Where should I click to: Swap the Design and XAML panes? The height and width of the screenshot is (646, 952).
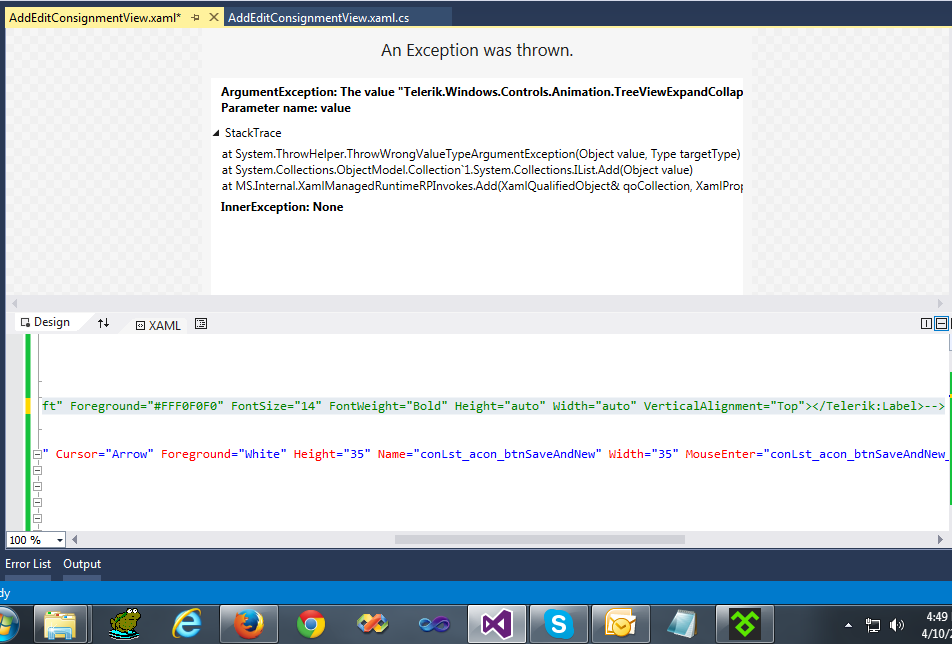(x=104, y=323)
